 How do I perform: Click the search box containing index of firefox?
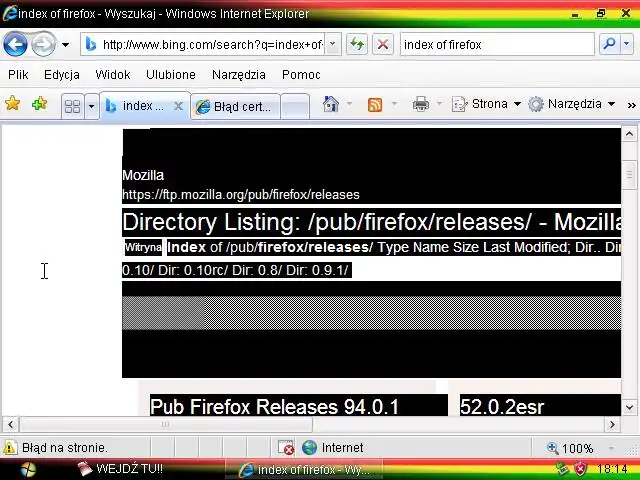[x=497, y=44]
